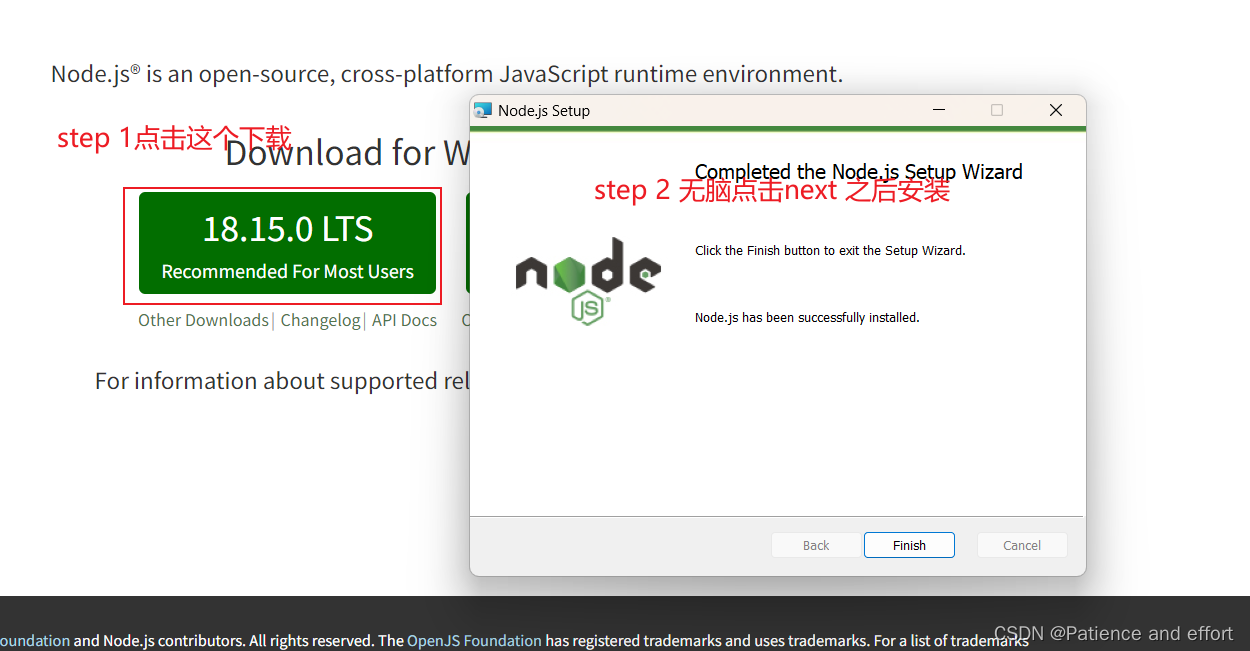Click the Node.js logo in Setup wizard

pyautogui.click(x=588, y=281)
